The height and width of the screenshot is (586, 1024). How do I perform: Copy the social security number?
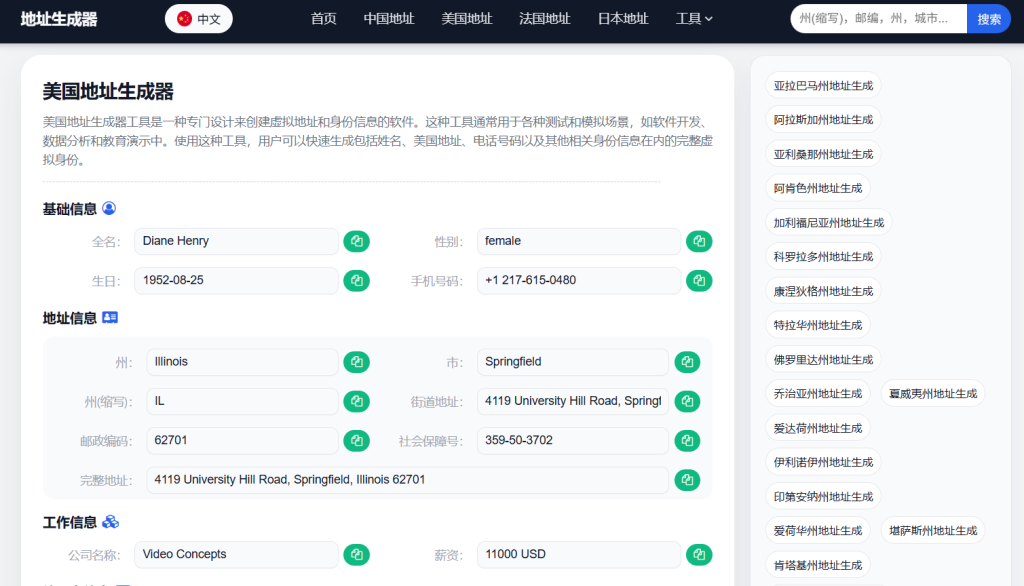tap(687, 440)
